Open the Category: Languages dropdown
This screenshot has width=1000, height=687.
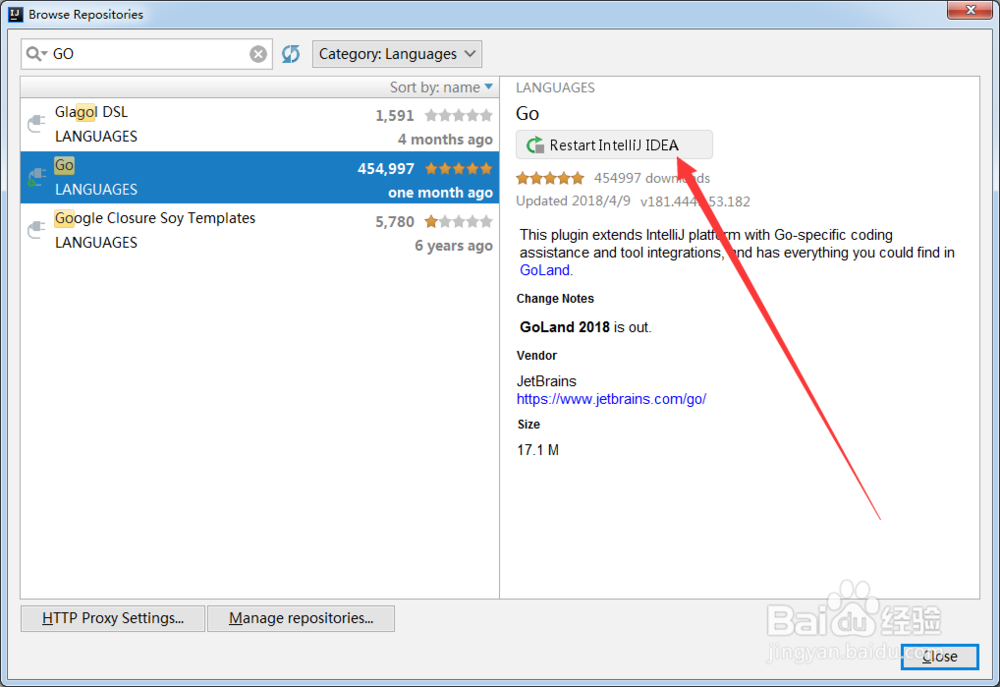click(x=397, y=54)
